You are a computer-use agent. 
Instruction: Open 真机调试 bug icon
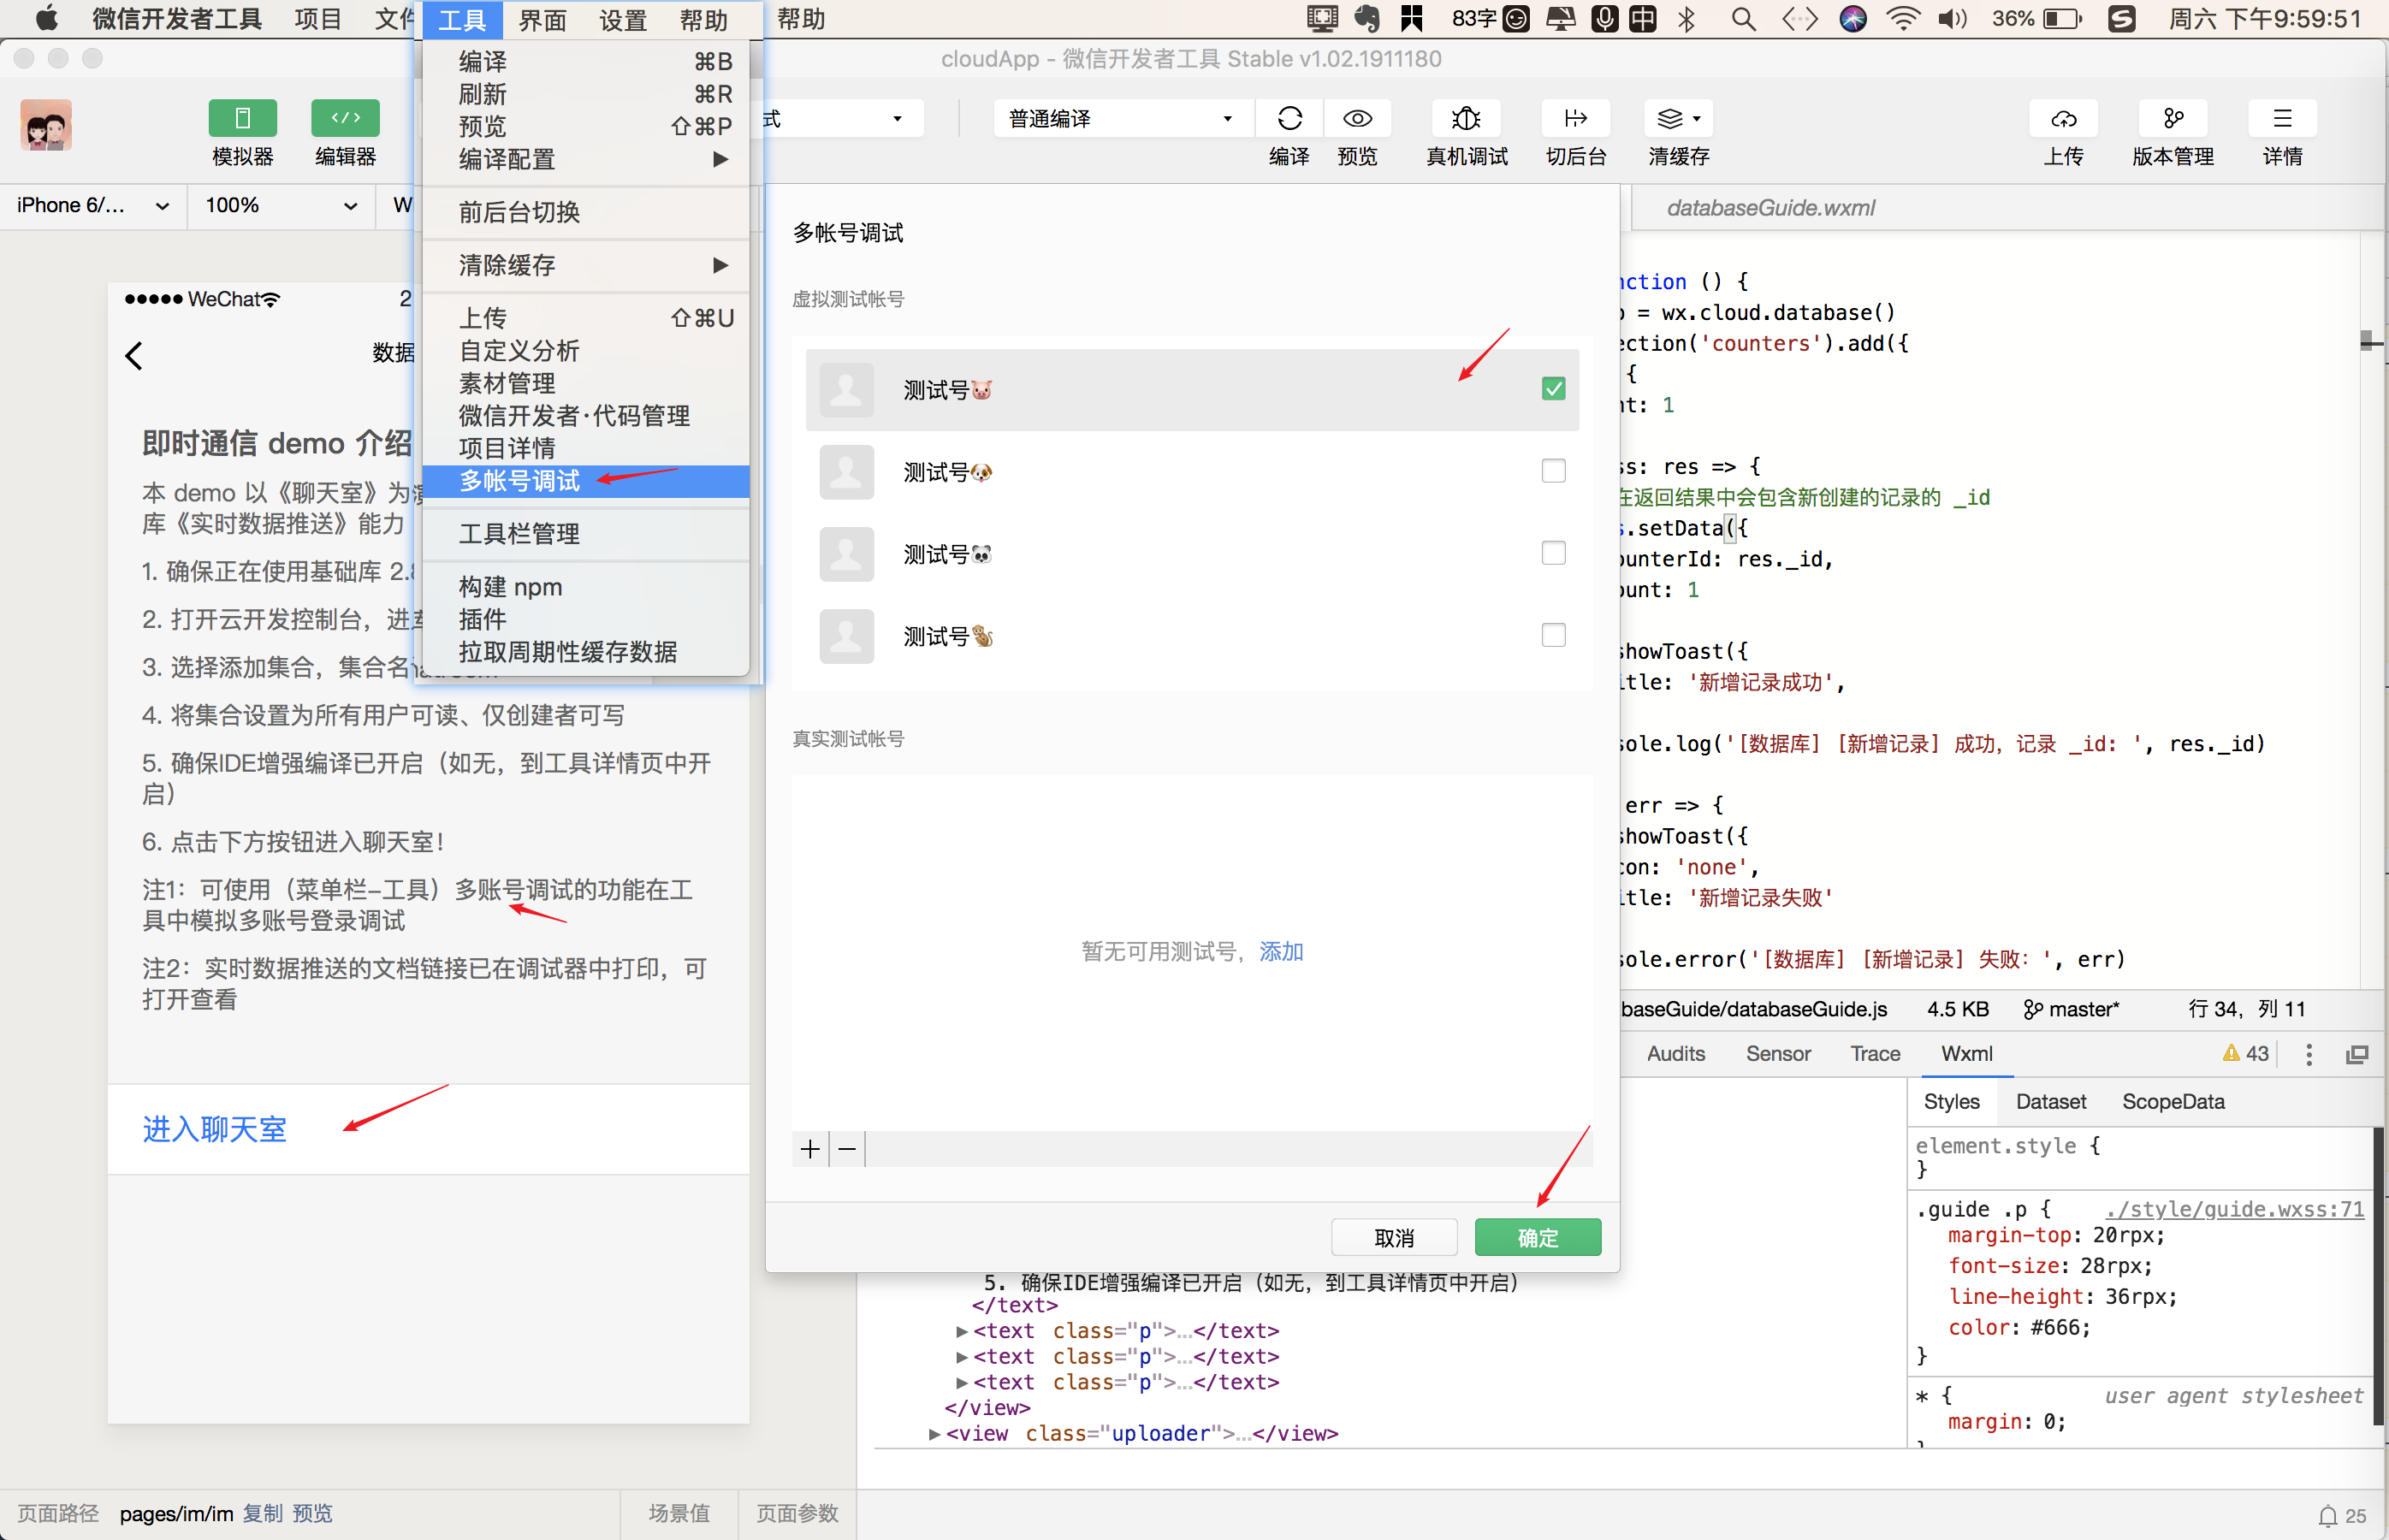coord(1466,119)
